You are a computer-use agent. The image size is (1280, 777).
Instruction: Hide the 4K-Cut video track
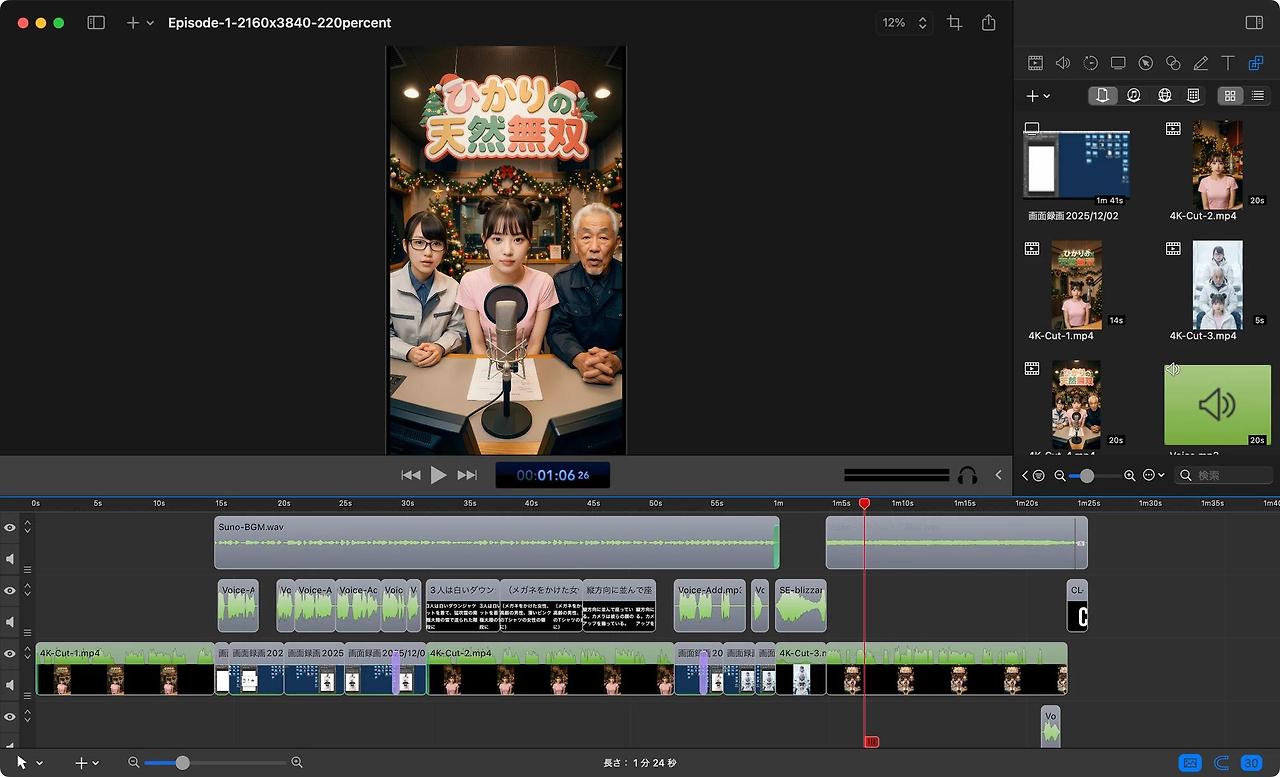(x=10, y=653)
